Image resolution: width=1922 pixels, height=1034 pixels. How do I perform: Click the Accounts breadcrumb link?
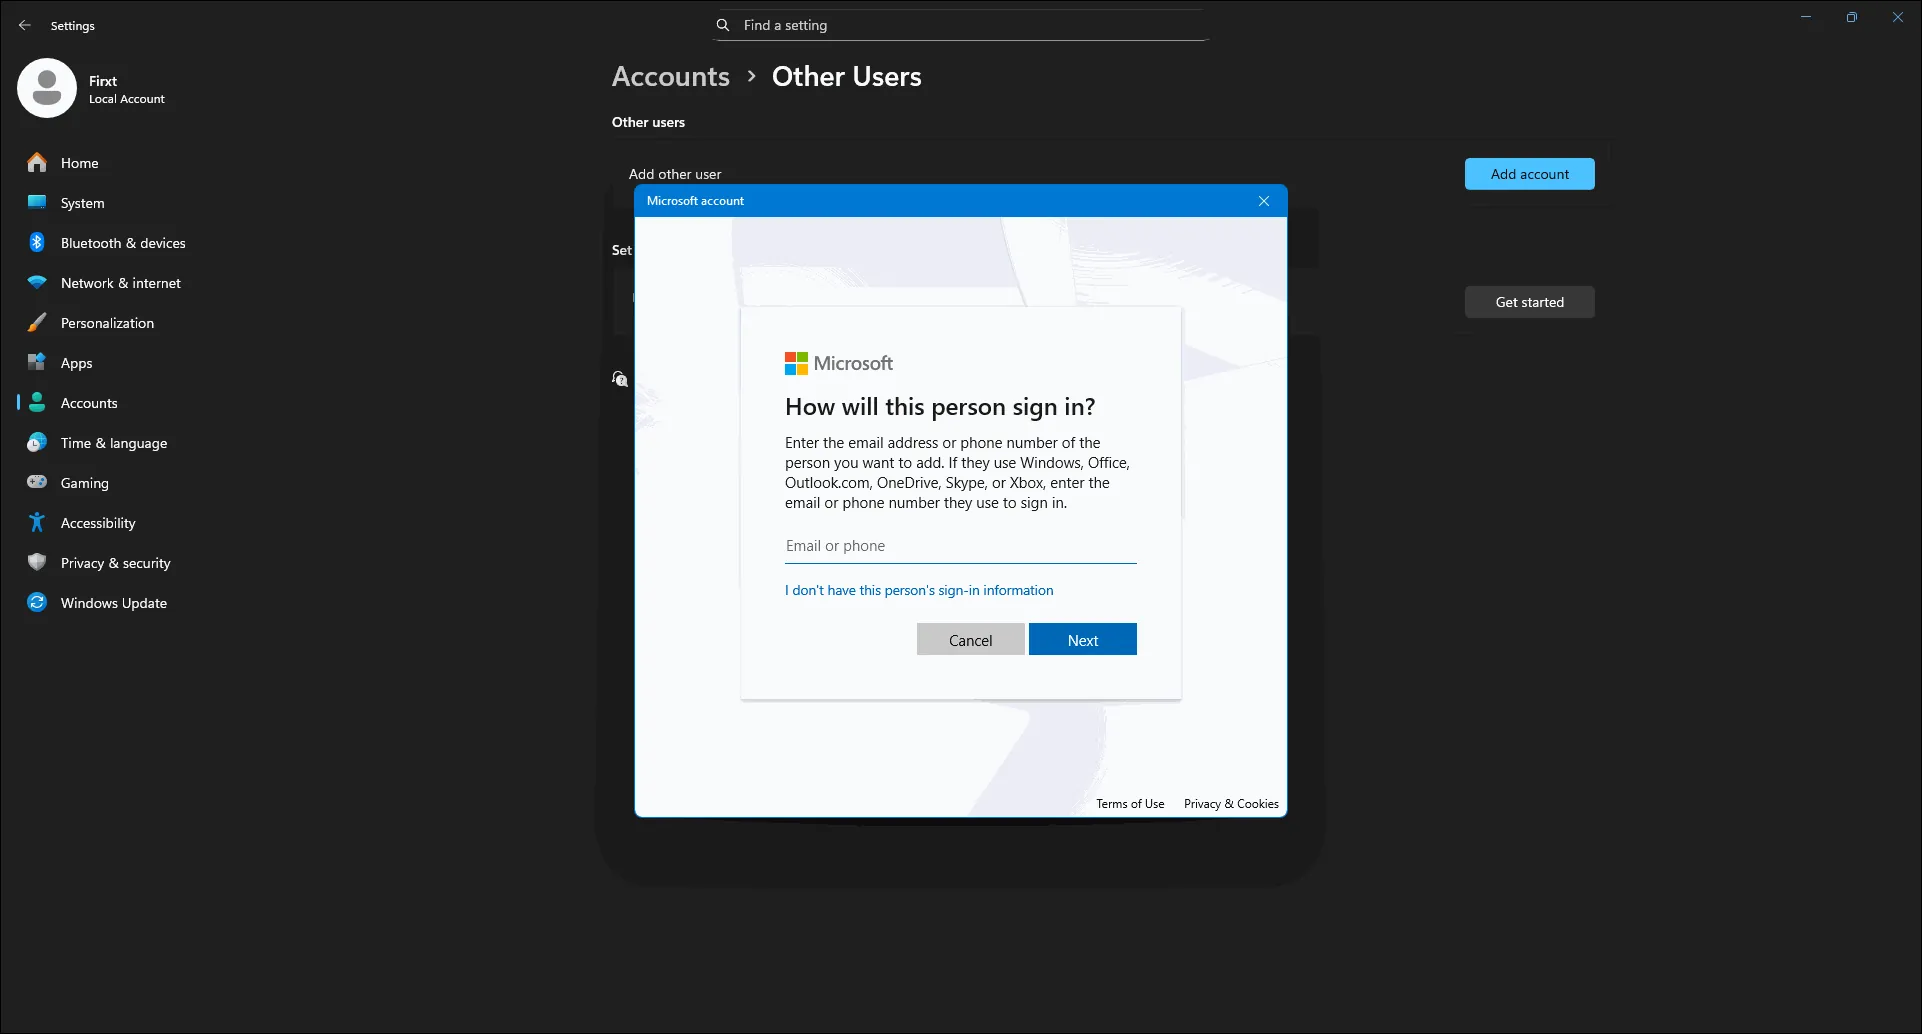670,77
